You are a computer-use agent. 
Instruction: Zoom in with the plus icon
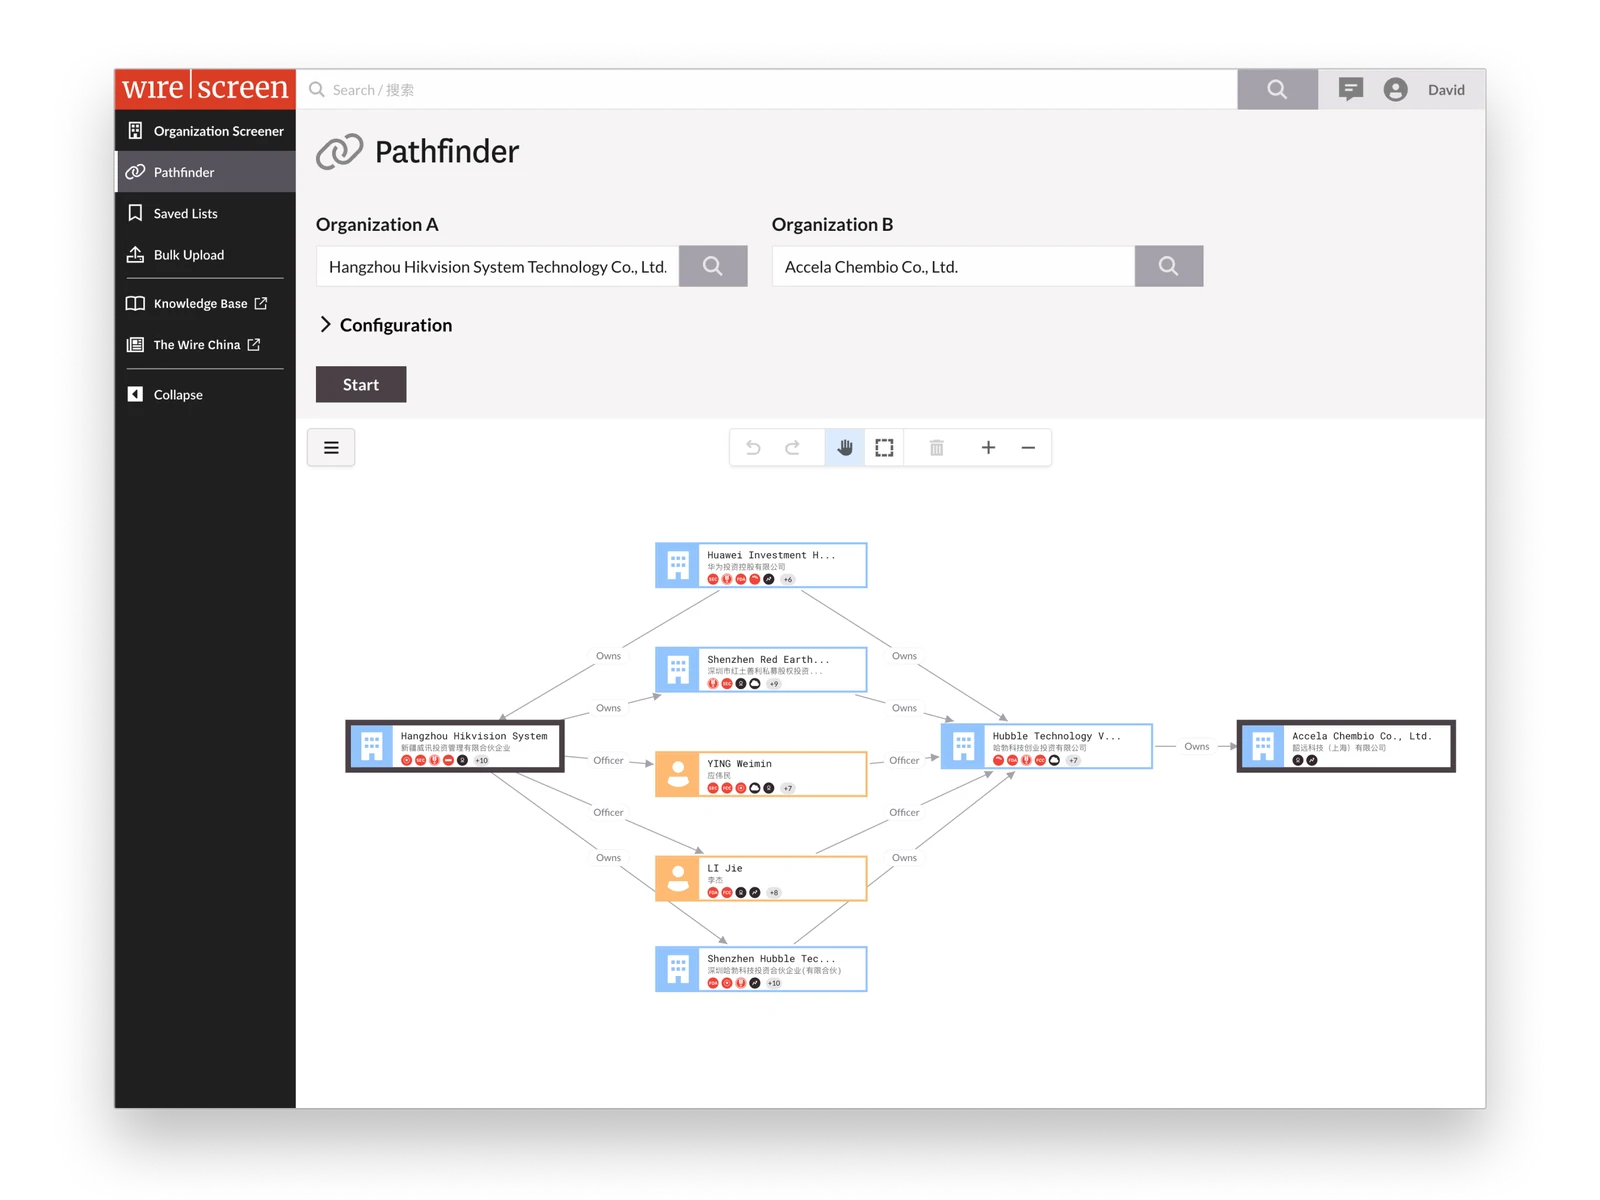point(988,448)
